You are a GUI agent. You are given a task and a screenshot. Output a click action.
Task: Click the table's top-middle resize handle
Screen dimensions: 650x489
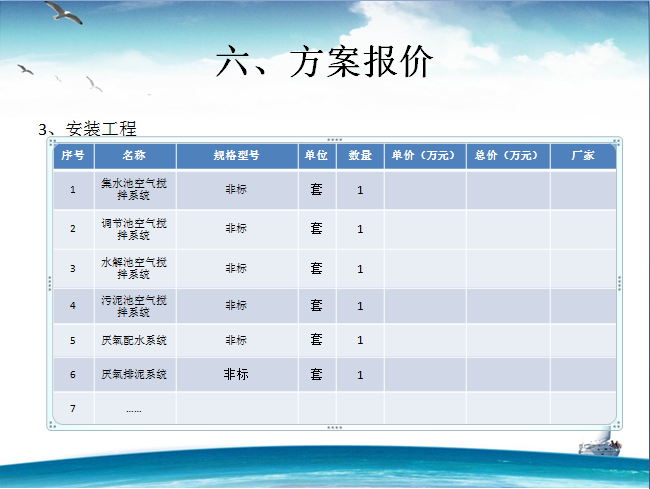pos(335,140)
